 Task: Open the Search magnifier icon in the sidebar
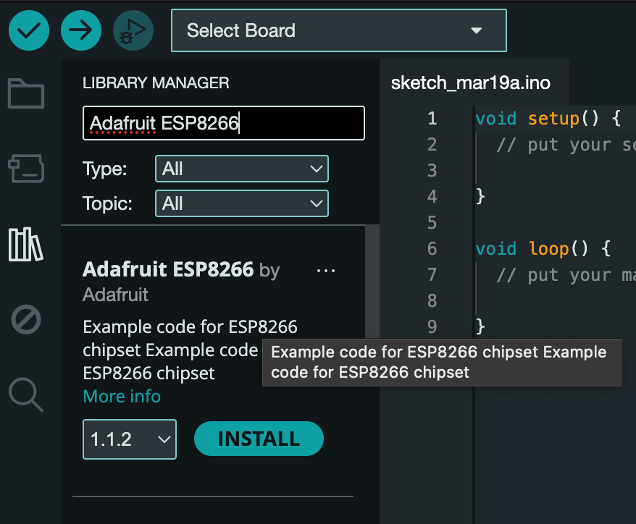[26, 395]
